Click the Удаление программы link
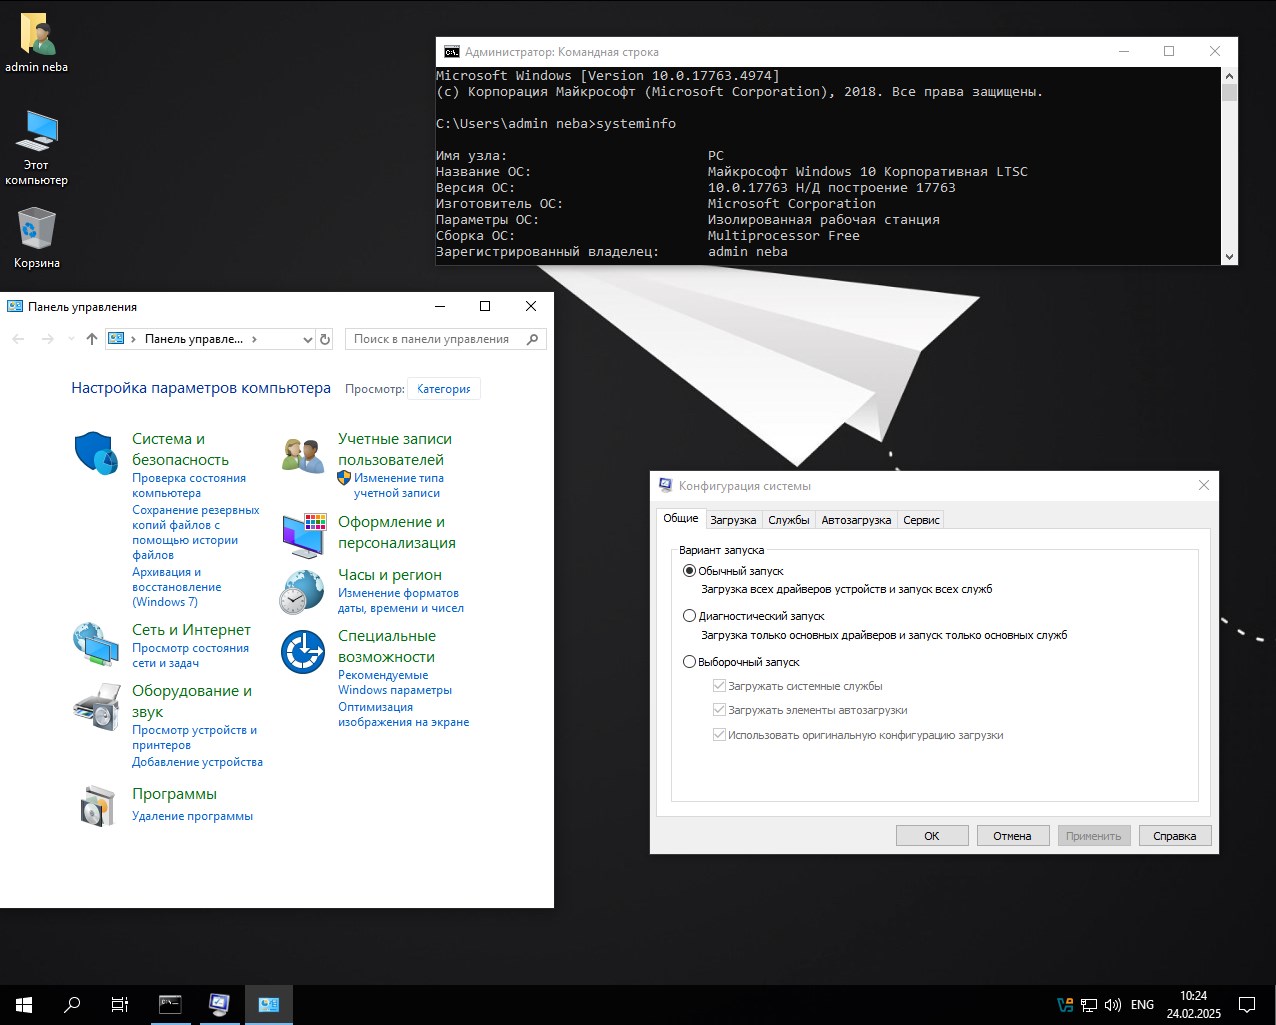 pos(192,816)
